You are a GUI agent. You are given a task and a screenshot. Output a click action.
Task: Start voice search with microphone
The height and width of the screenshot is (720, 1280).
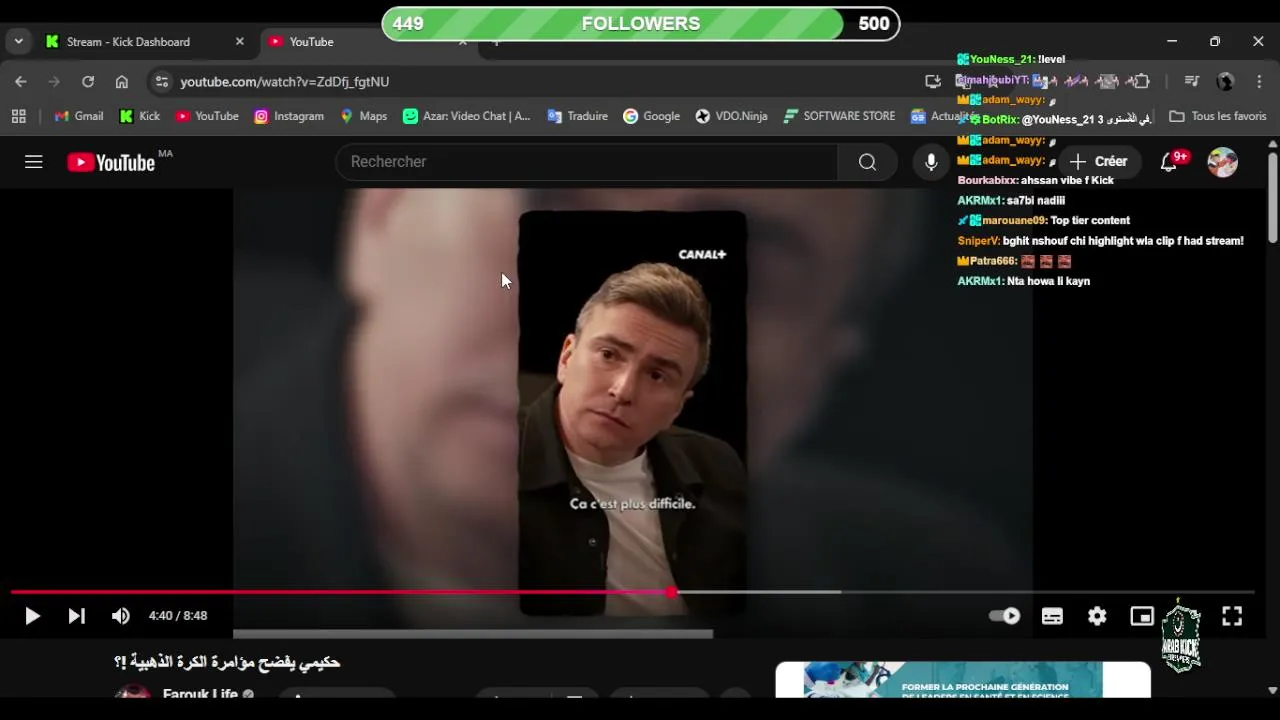pyautogui.click(x=931, y=161)
